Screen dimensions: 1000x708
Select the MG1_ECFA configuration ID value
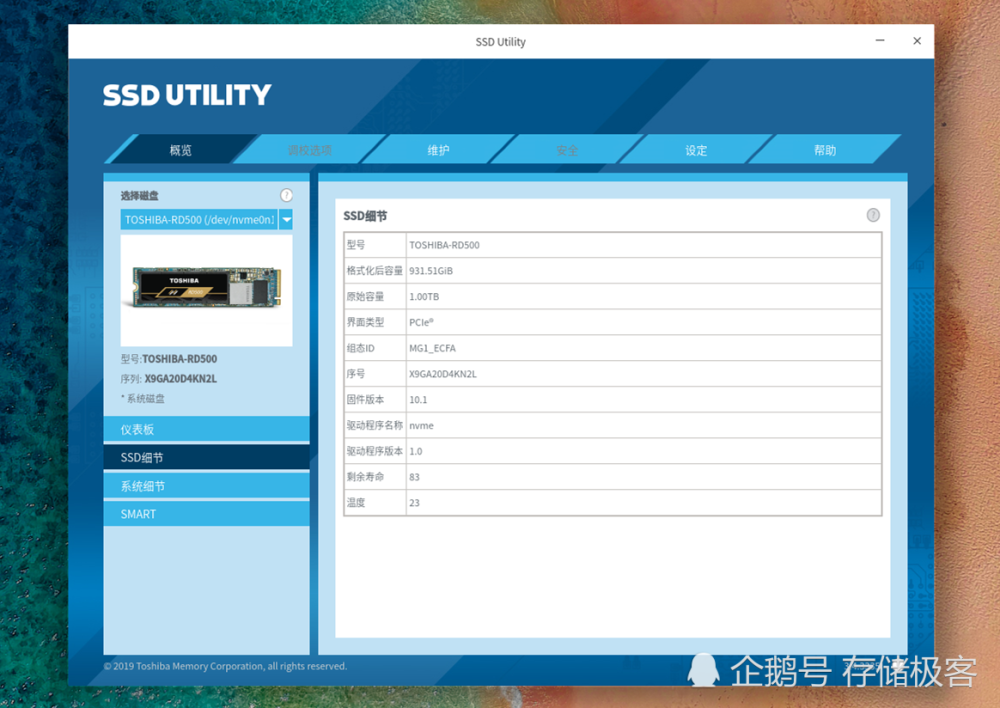432,348
